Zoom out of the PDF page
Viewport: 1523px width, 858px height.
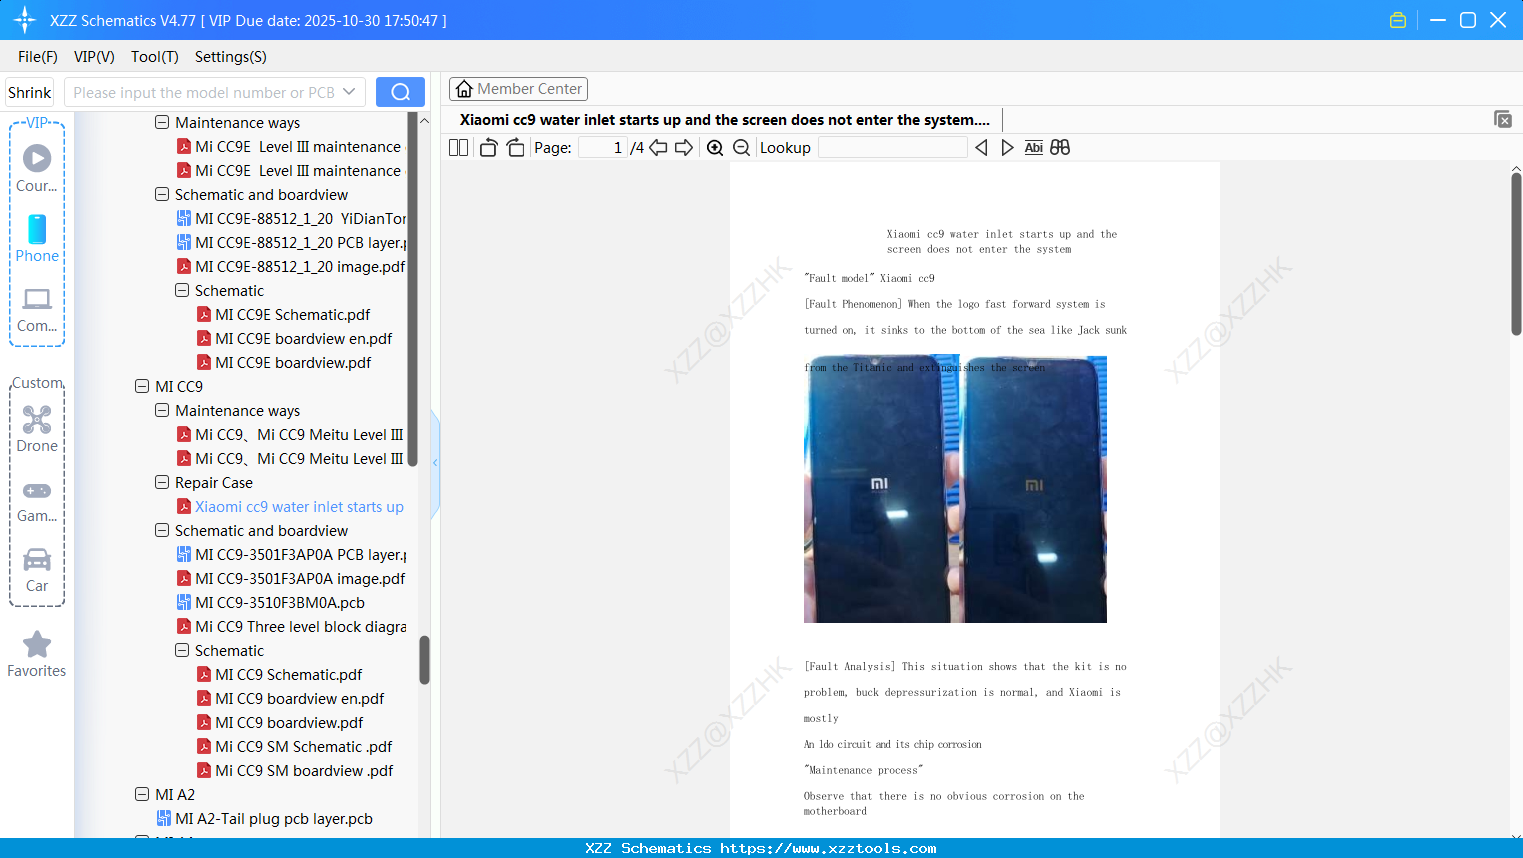pyautogui.click(x=741, y=147)
